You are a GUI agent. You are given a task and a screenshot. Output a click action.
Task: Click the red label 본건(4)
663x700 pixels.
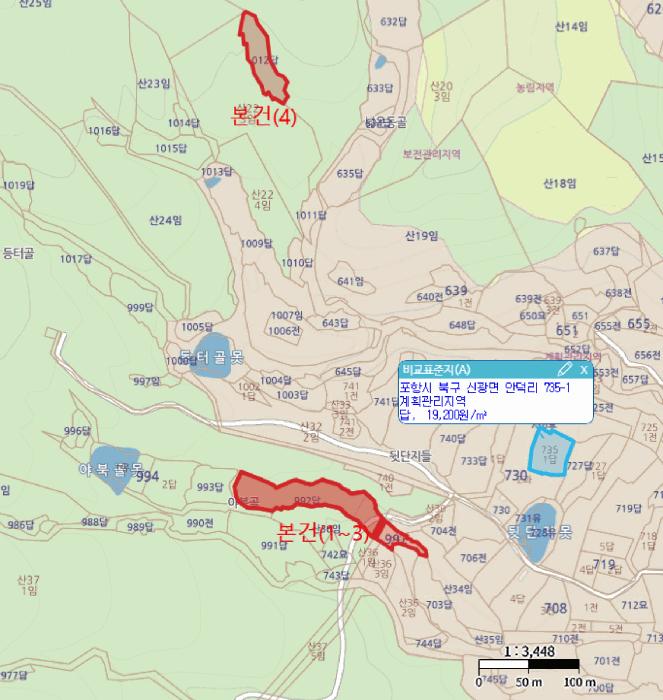[263, 116]
